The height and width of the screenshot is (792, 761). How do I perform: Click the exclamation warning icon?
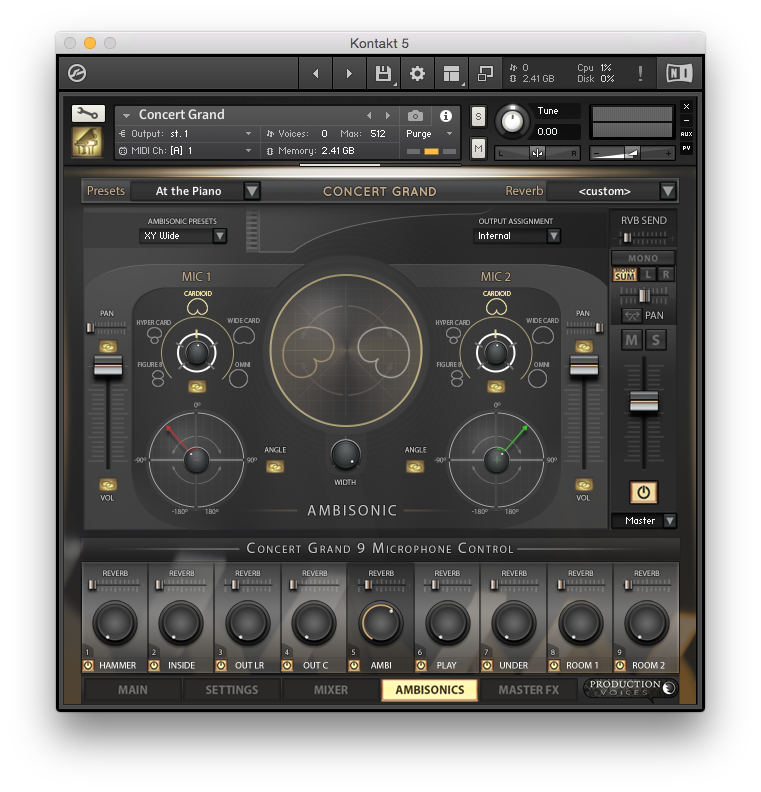click(x=640, y=74)
